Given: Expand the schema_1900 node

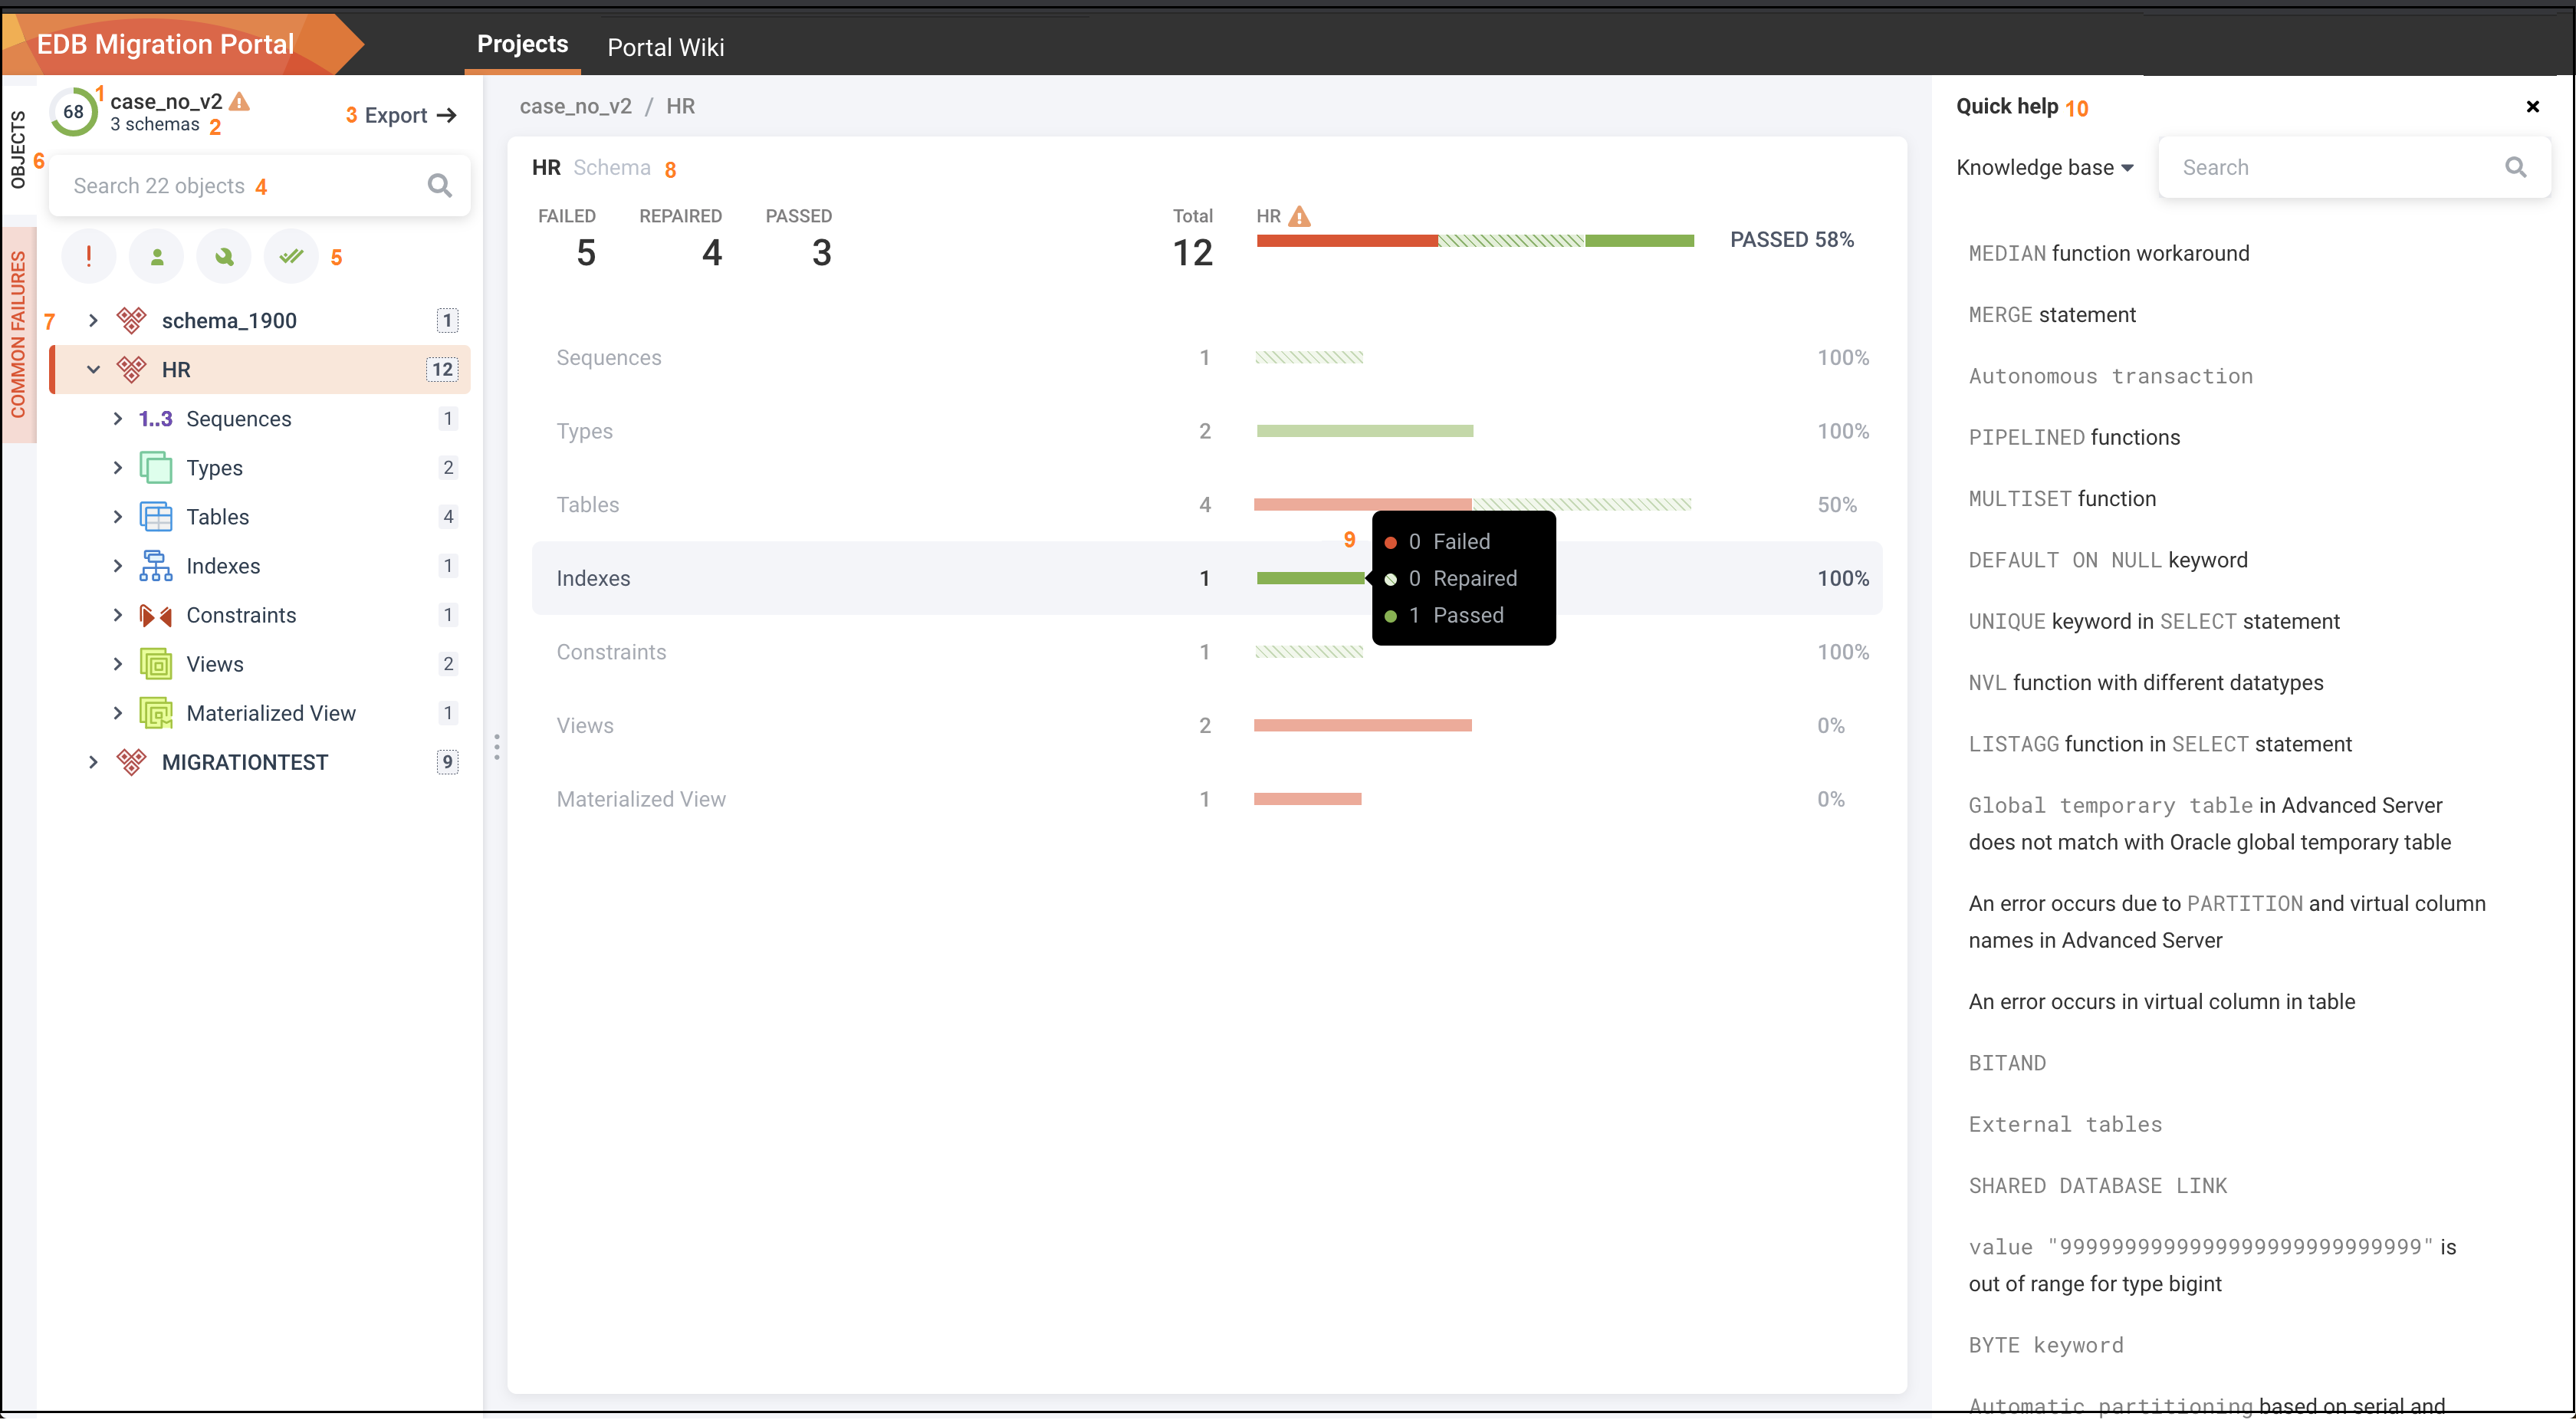Looking at the screenshot, I should tap(93, 320).
